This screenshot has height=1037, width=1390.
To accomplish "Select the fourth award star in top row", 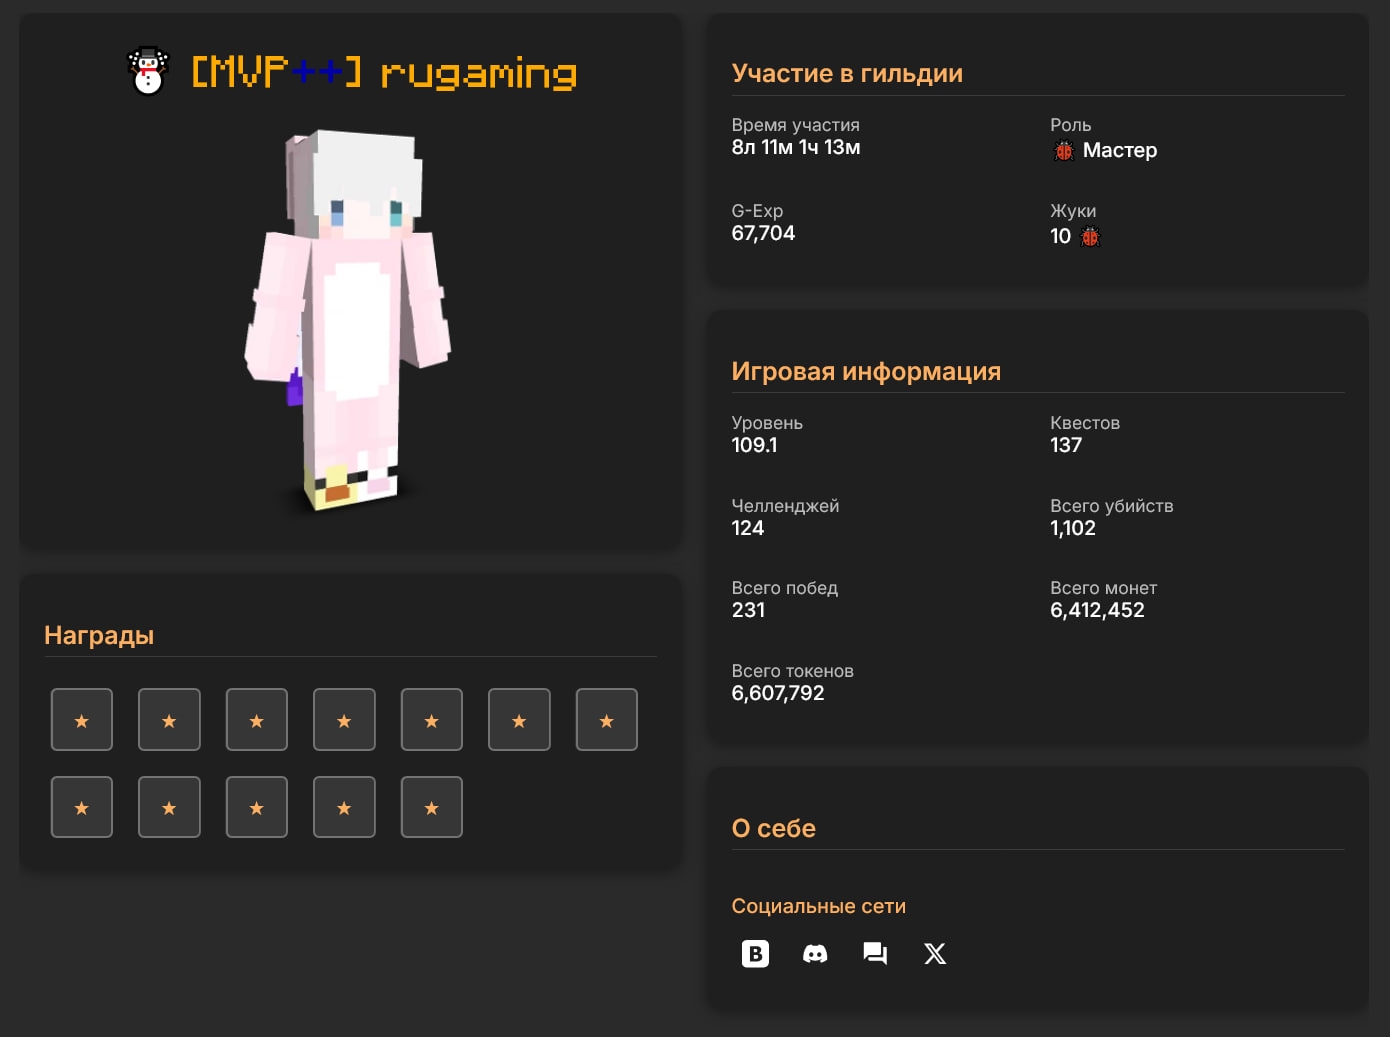I will coord(344,720).
